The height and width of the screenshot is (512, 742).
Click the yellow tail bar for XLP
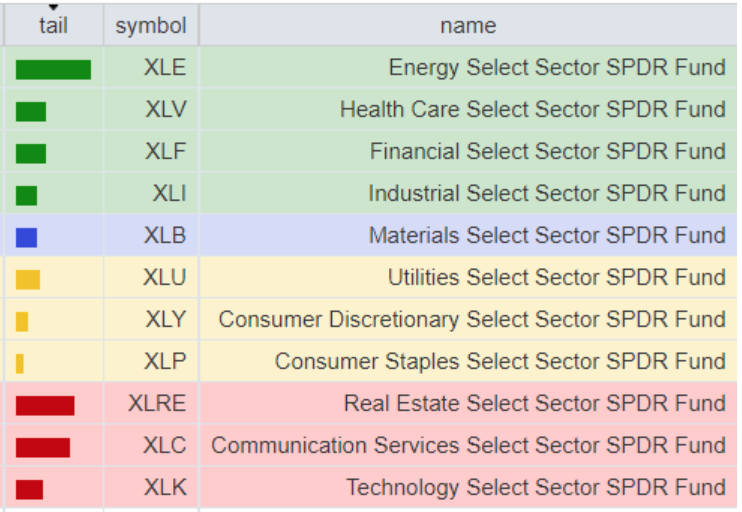pyautogui.click(x=20, y=363)
